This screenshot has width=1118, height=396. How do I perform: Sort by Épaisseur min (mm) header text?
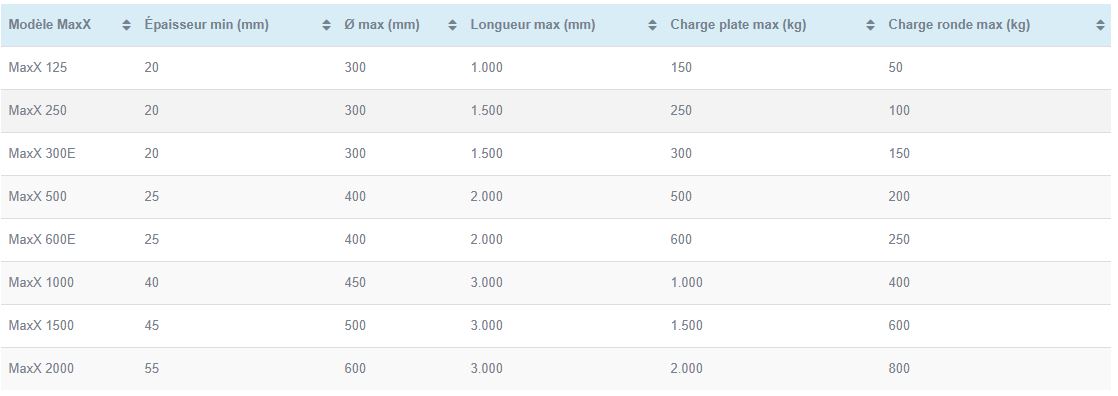(206, 25)
